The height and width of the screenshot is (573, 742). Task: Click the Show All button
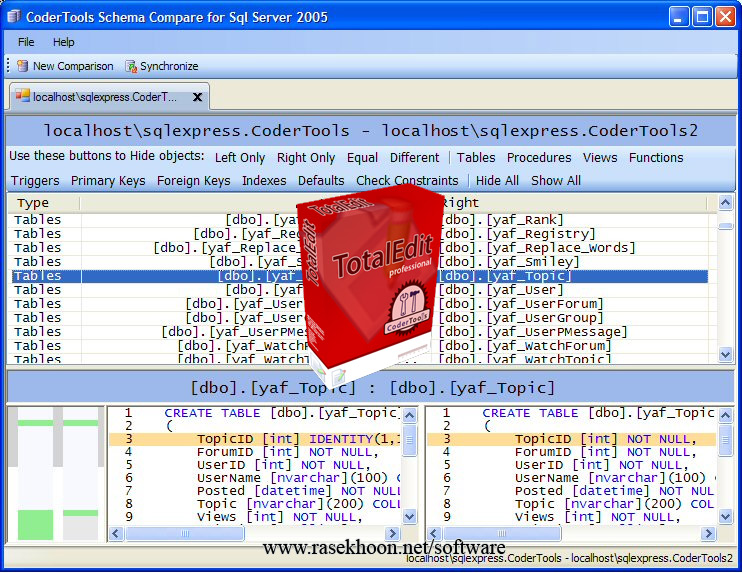point(556,181)
